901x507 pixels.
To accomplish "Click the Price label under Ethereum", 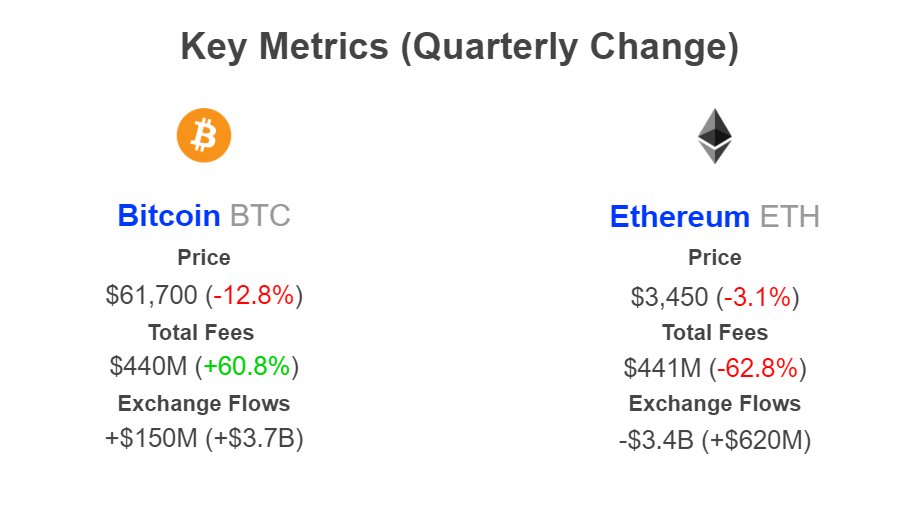I will click(715, 258).
